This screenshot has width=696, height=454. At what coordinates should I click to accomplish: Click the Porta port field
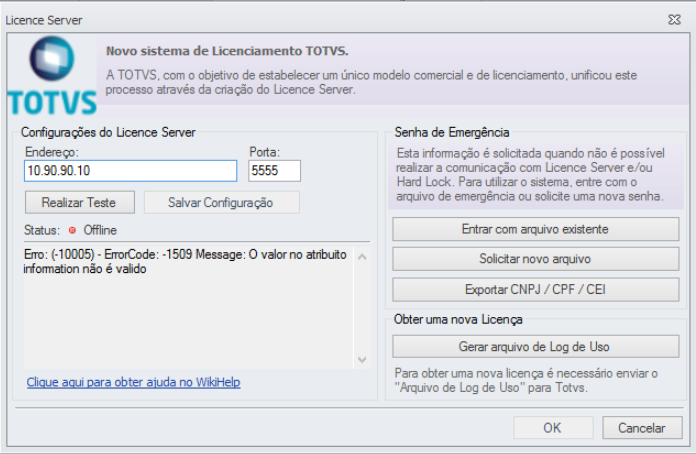point(274,171)
